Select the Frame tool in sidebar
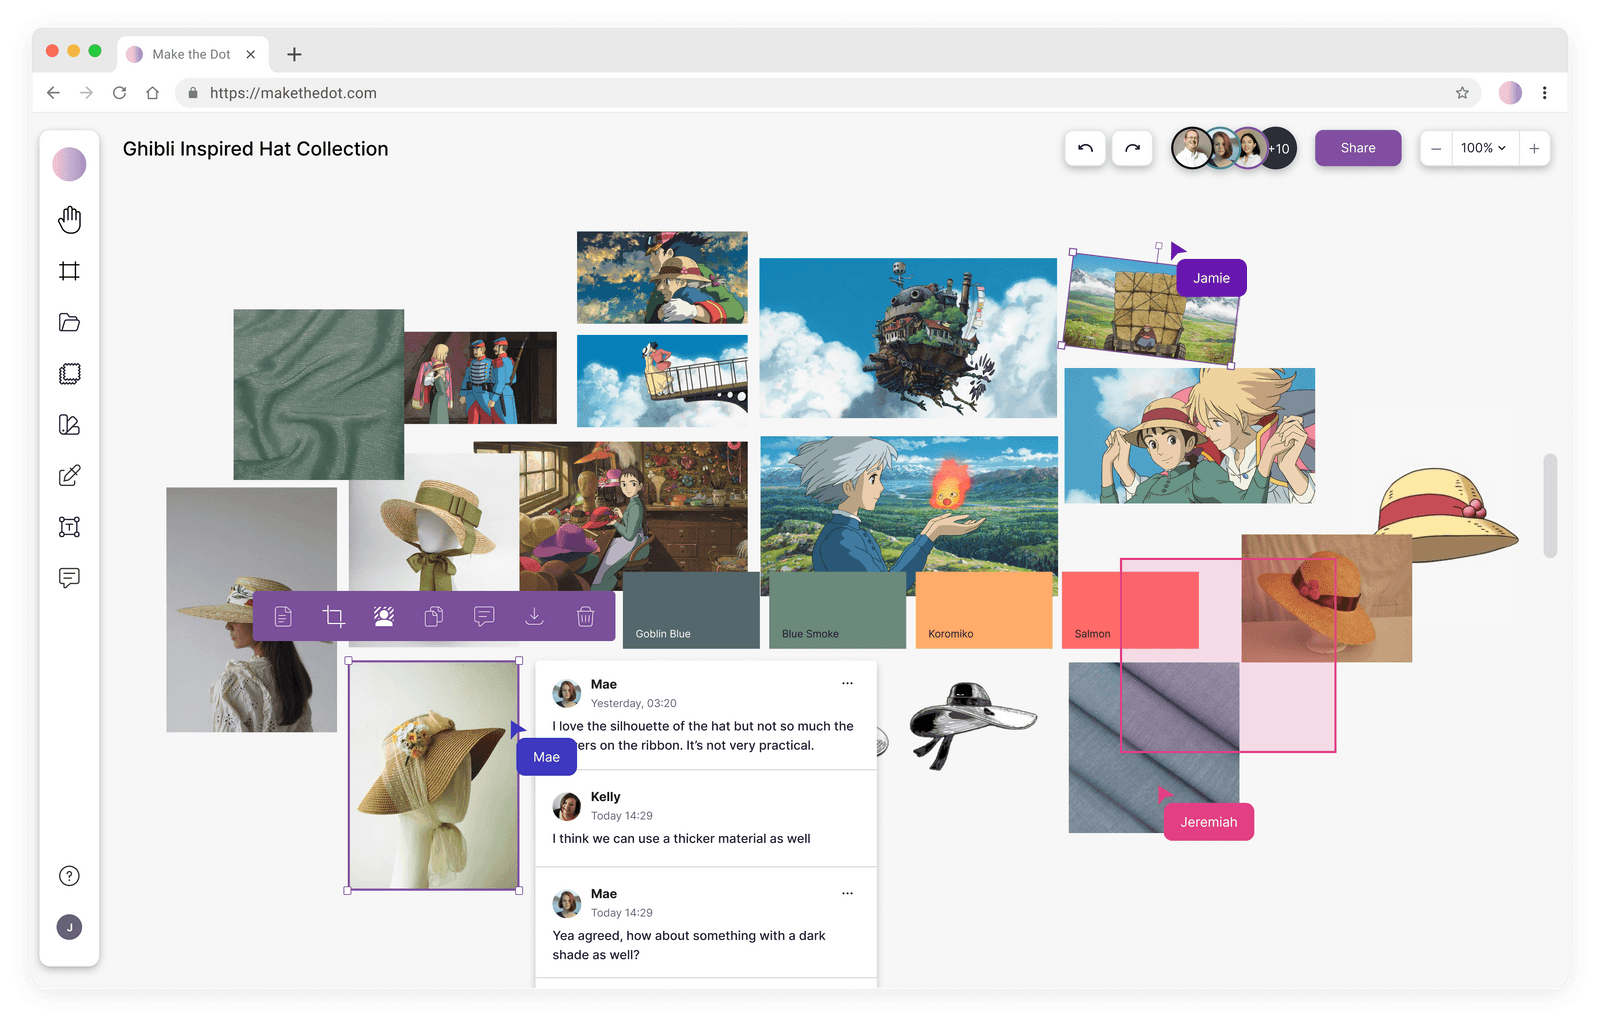 [69, 271]
